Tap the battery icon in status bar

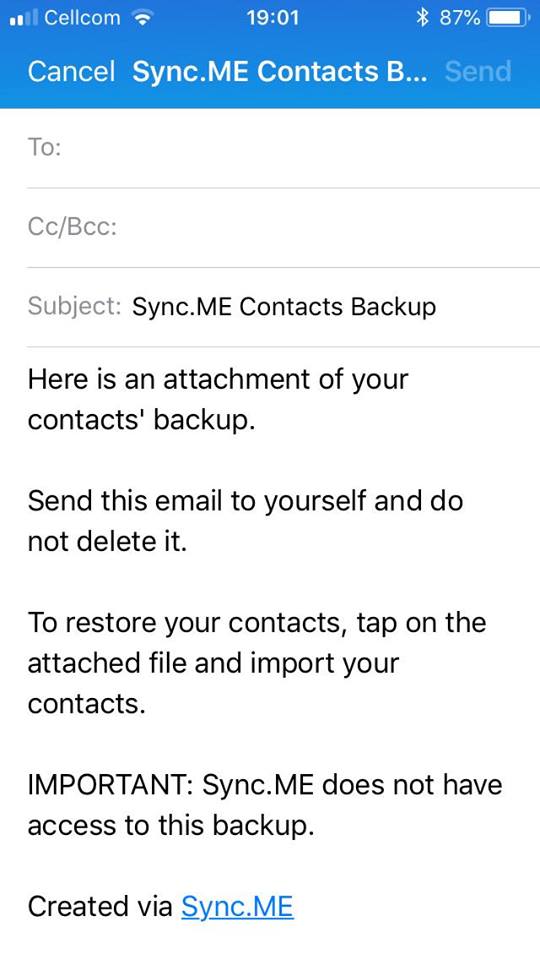pos(508,18)
